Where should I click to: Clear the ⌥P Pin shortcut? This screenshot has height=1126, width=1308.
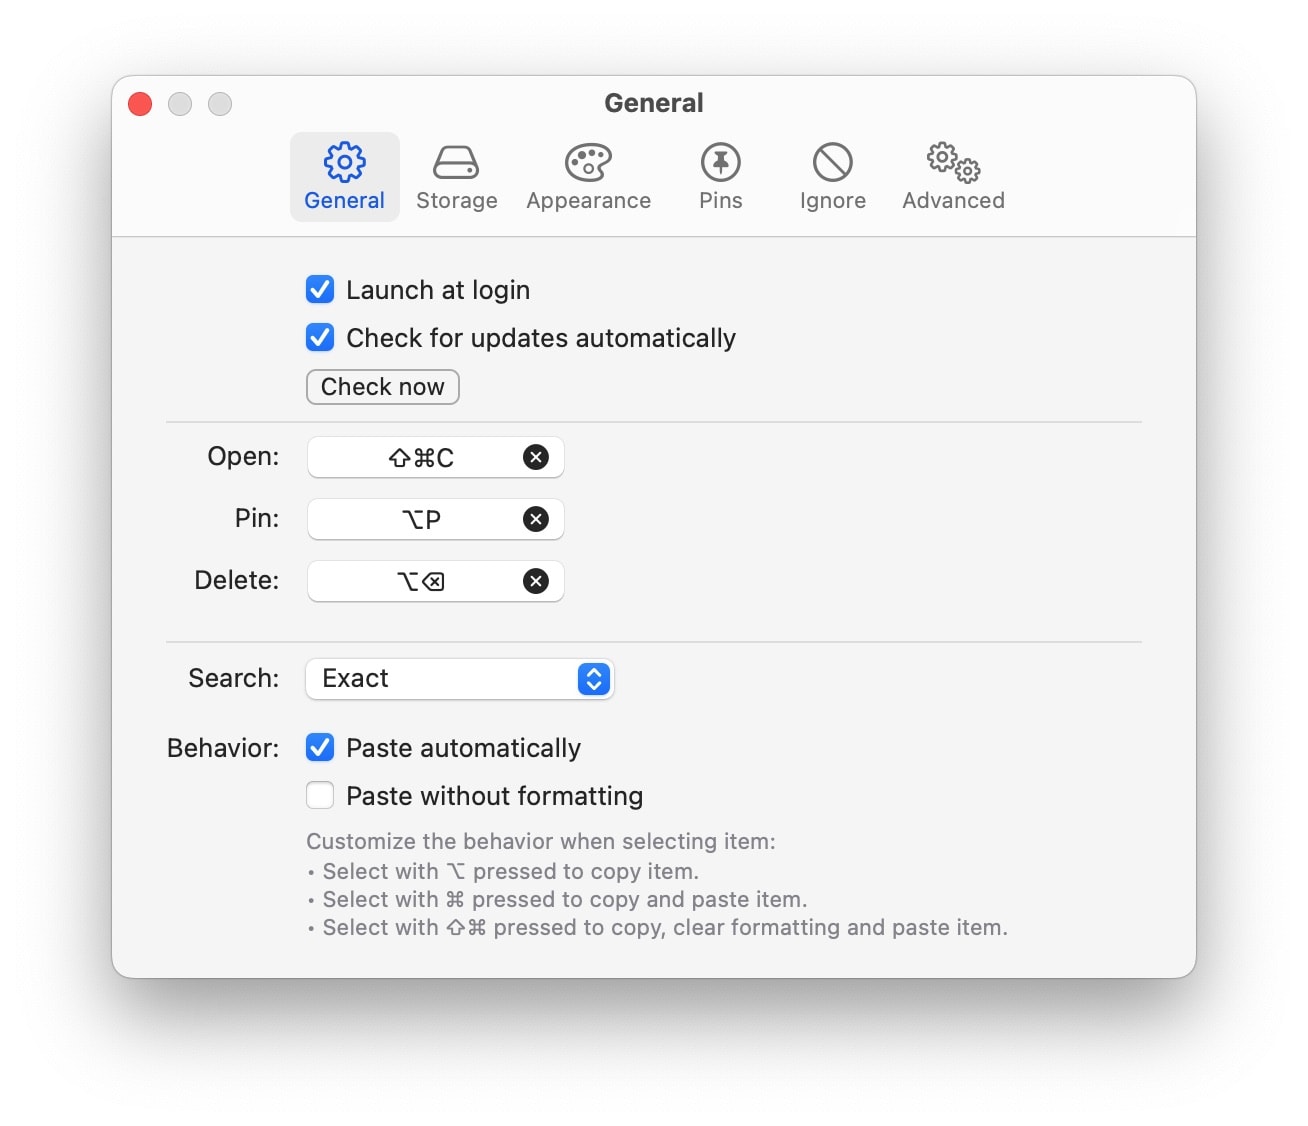[535, 519]
